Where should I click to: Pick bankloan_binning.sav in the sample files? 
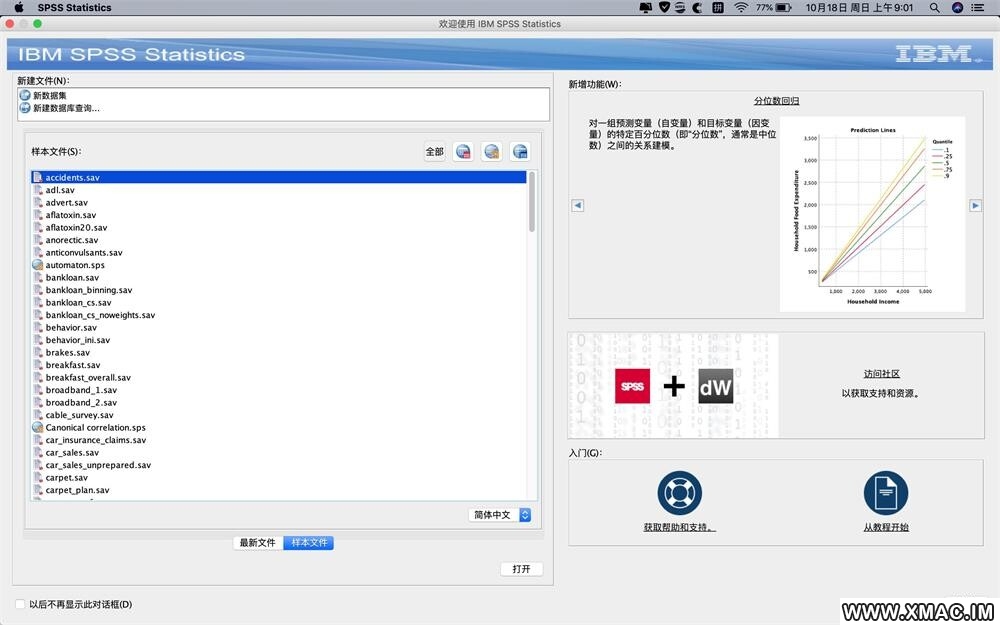click(x=279, y=290)
